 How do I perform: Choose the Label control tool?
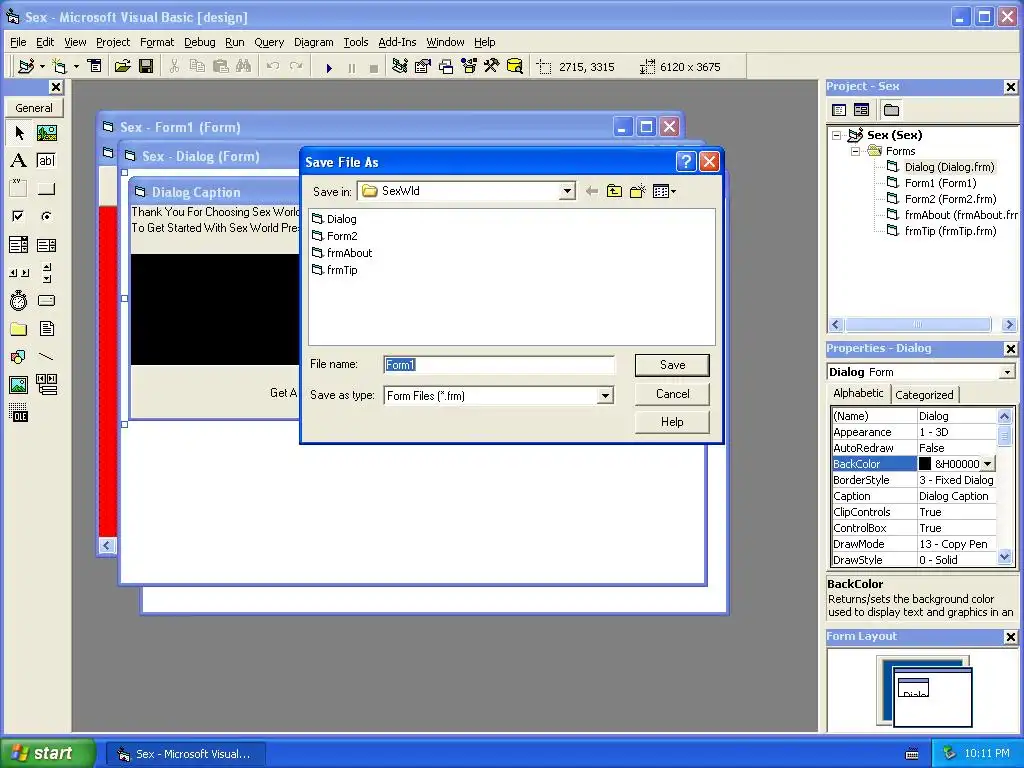coord(19,161)
